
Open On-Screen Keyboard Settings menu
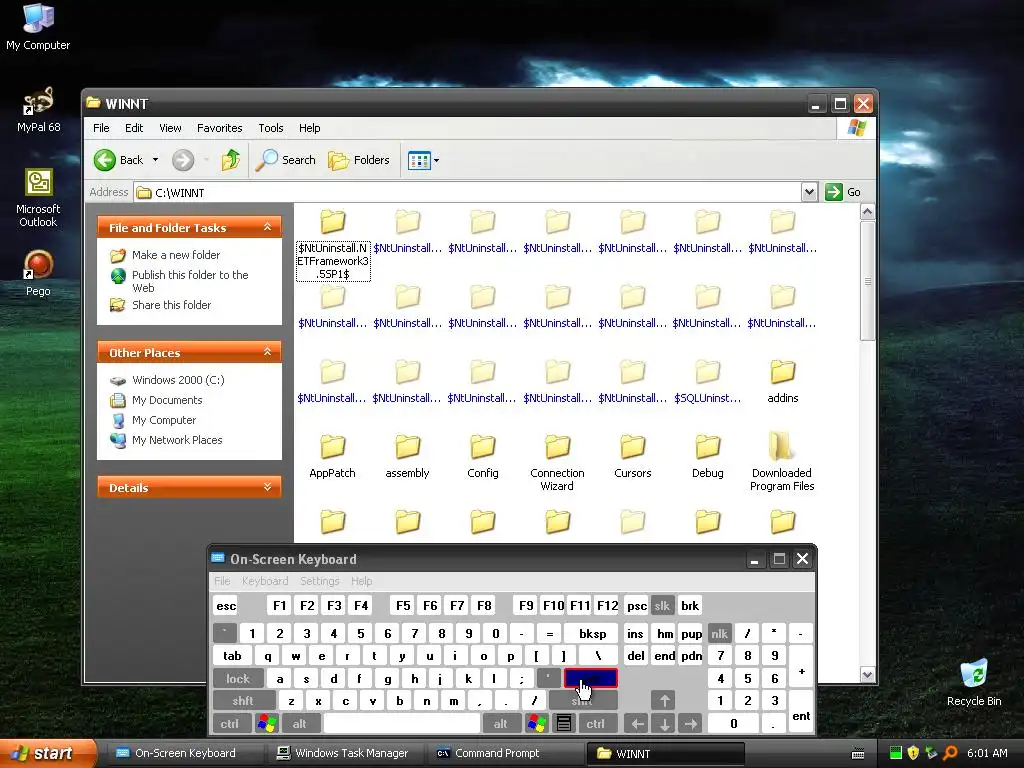pyautogui.click(x=319, y=581)
